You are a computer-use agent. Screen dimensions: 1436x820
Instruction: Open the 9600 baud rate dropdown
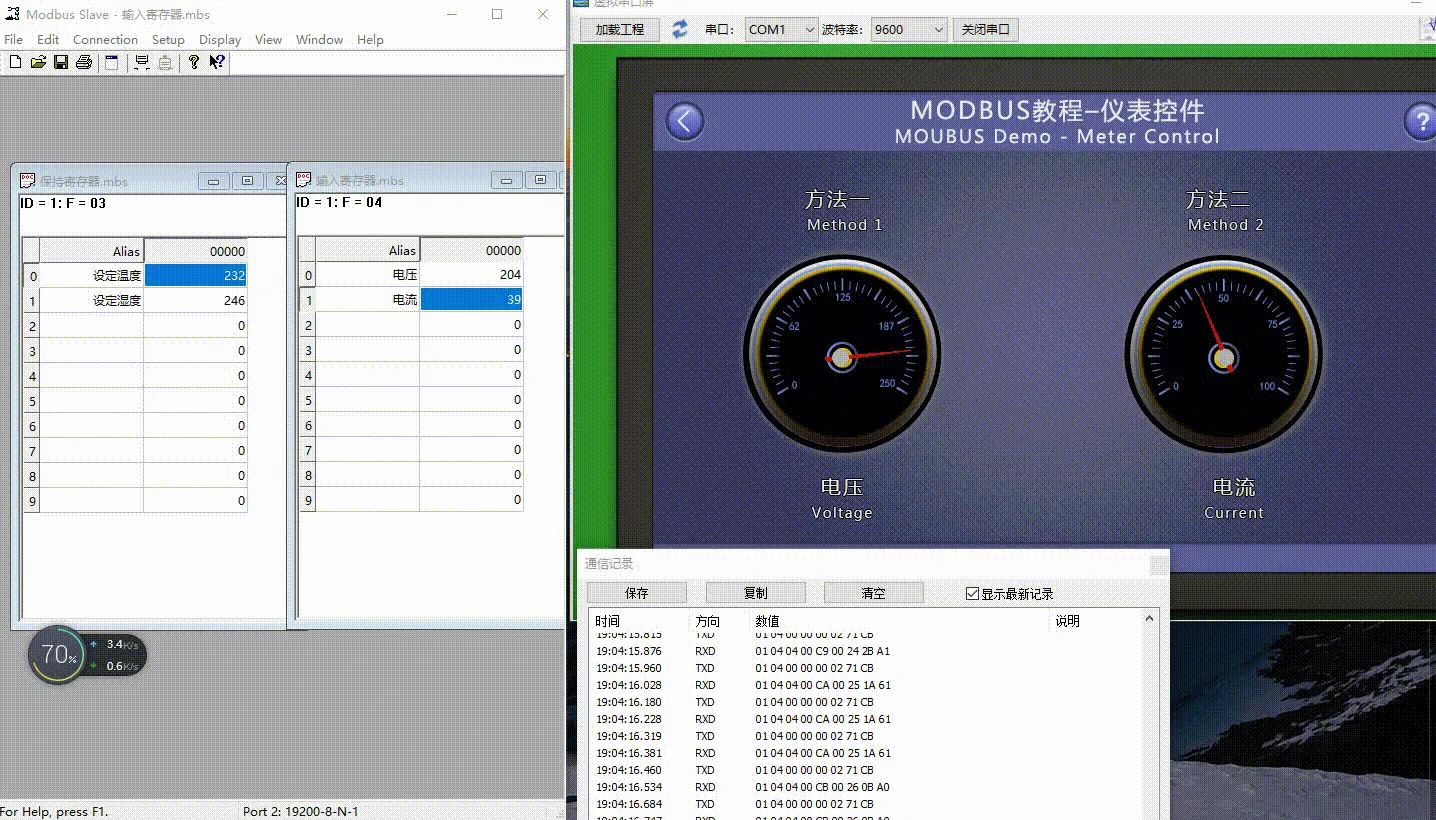point(938,29)
